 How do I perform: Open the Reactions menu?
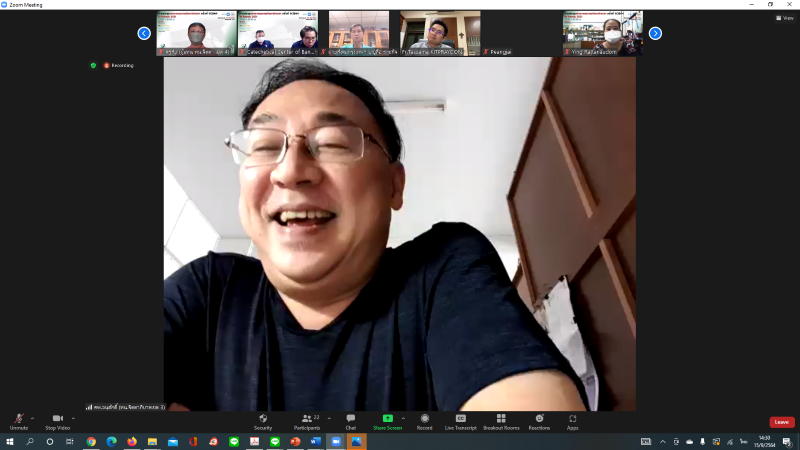click(539, 422)
